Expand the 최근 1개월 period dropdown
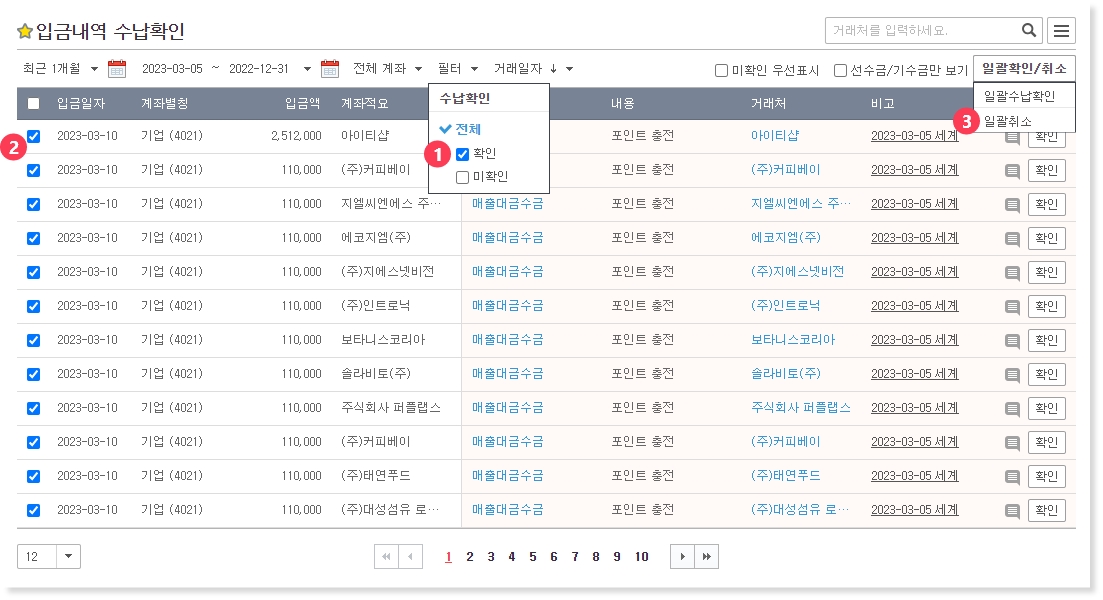Viewport: 1103px width, 600px height. pyautogui.click(x=61, y=69)
